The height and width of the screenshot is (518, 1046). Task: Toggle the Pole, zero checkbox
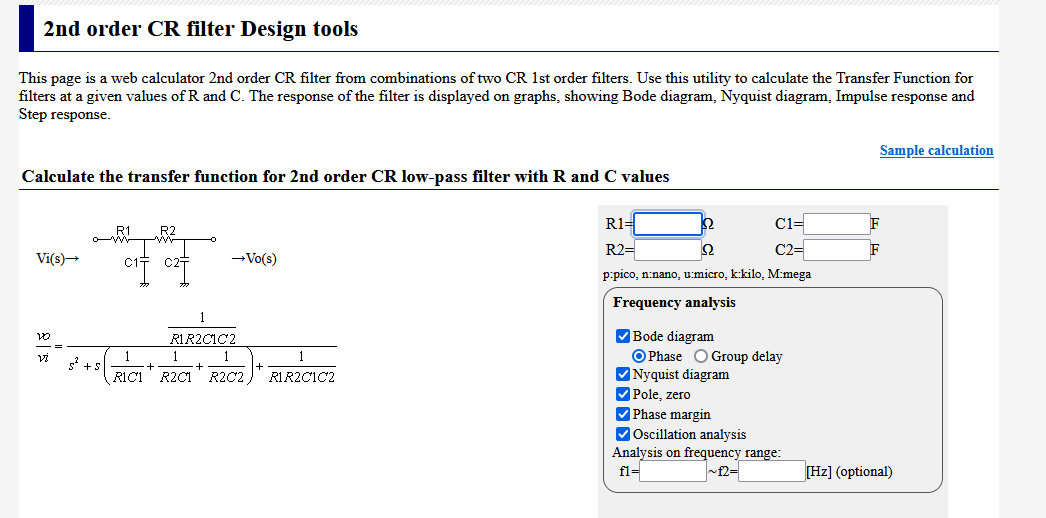tap(623, 395)
